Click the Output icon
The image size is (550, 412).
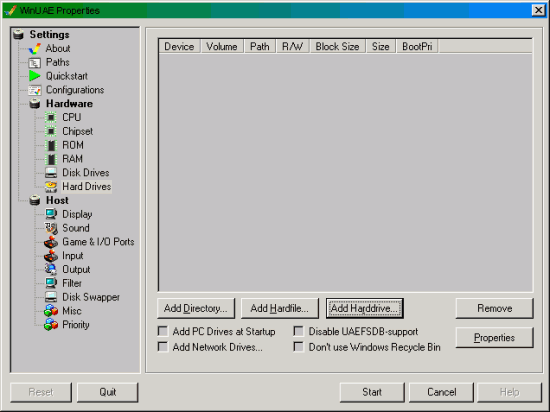[51, 269]
